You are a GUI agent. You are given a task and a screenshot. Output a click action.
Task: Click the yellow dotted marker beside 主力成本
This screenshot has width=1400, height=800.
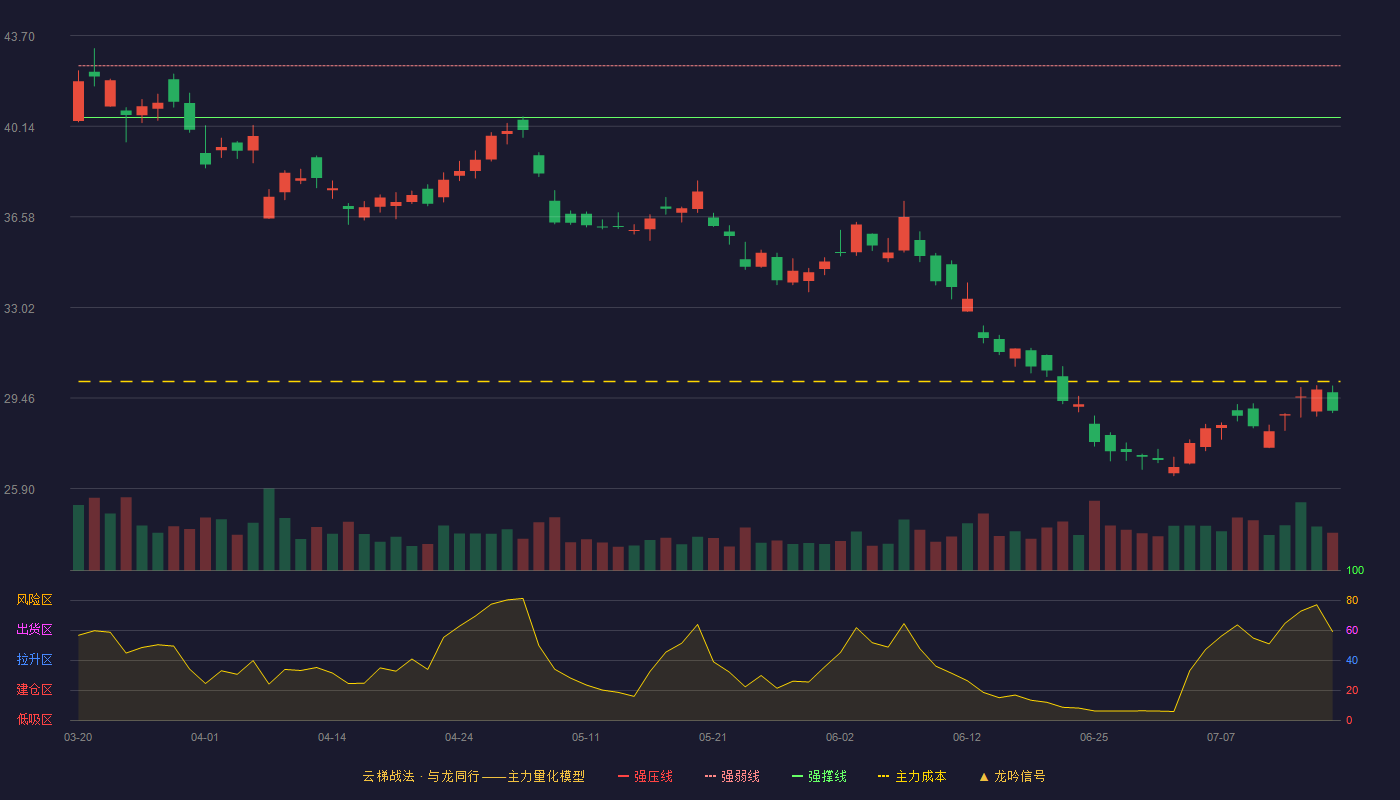(883, 776)
